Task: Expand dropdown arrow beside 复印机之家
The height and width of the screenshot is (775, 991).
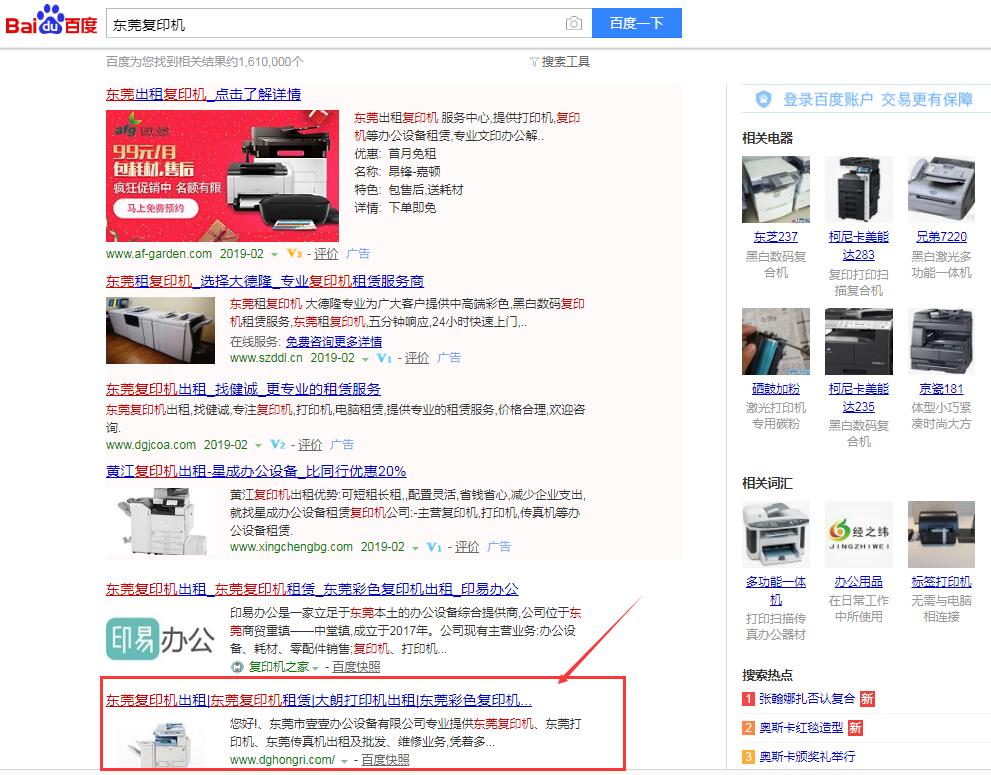Action: (316, 668)
